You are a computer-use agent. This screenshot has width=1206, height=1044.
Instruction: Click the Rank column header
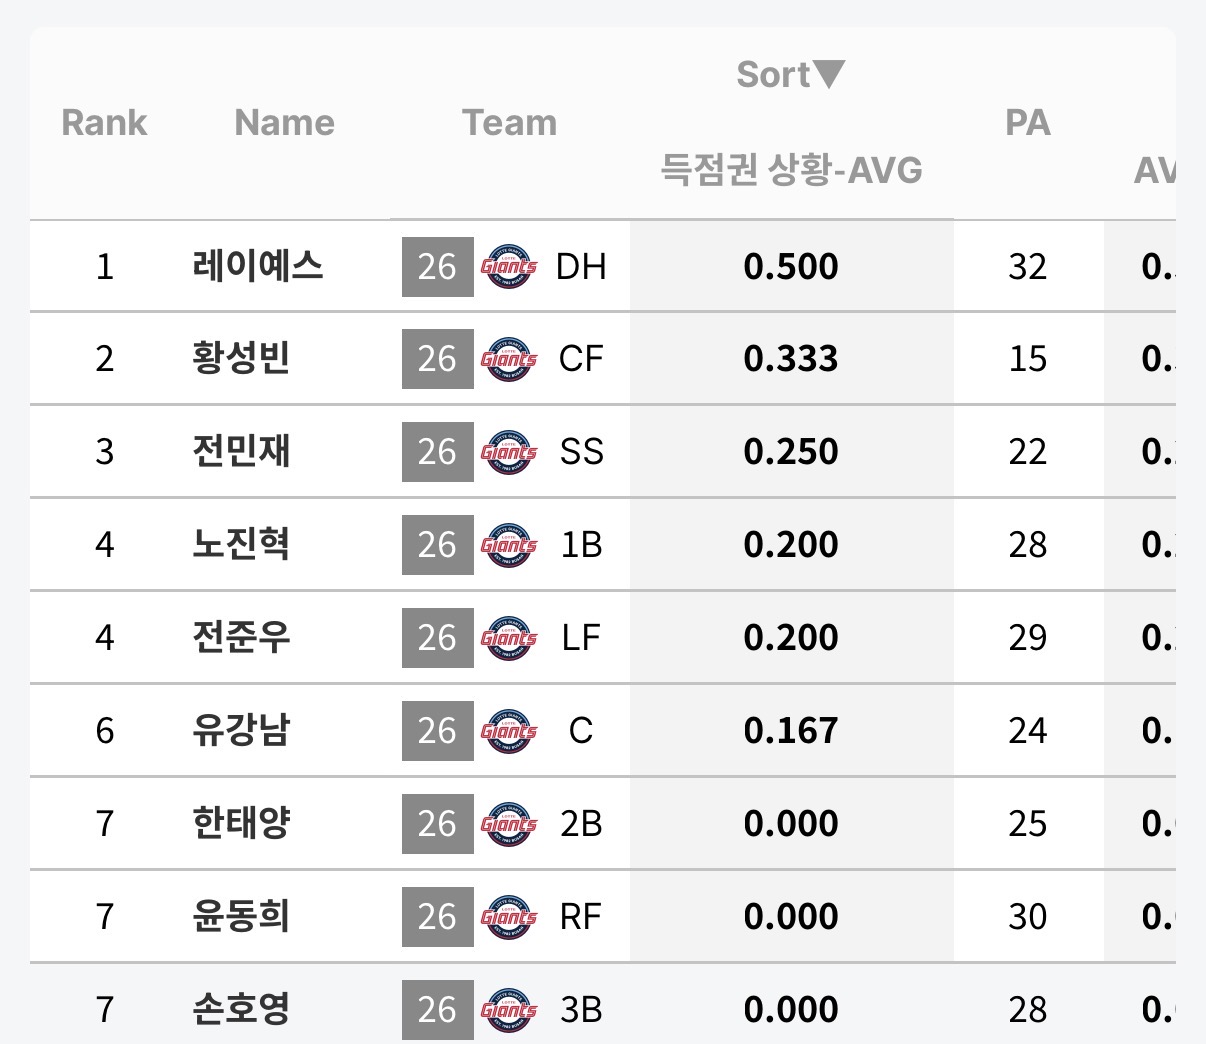tap(104, 123)
